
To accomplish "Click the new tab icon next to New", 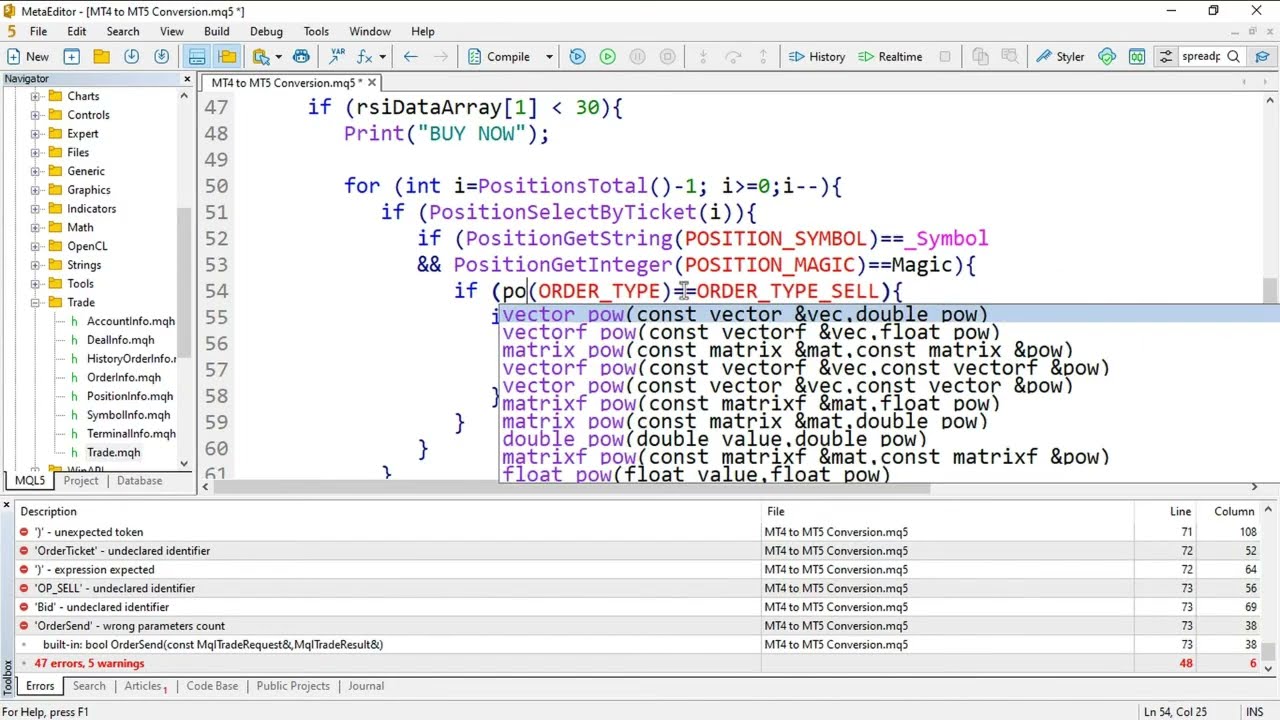I will click(71, 57).
